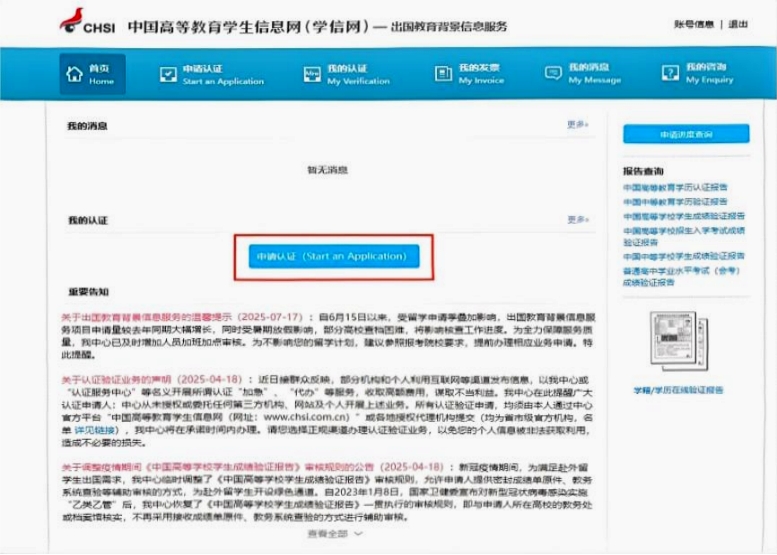Go to the My Message tab

click(x=595, y=74)
